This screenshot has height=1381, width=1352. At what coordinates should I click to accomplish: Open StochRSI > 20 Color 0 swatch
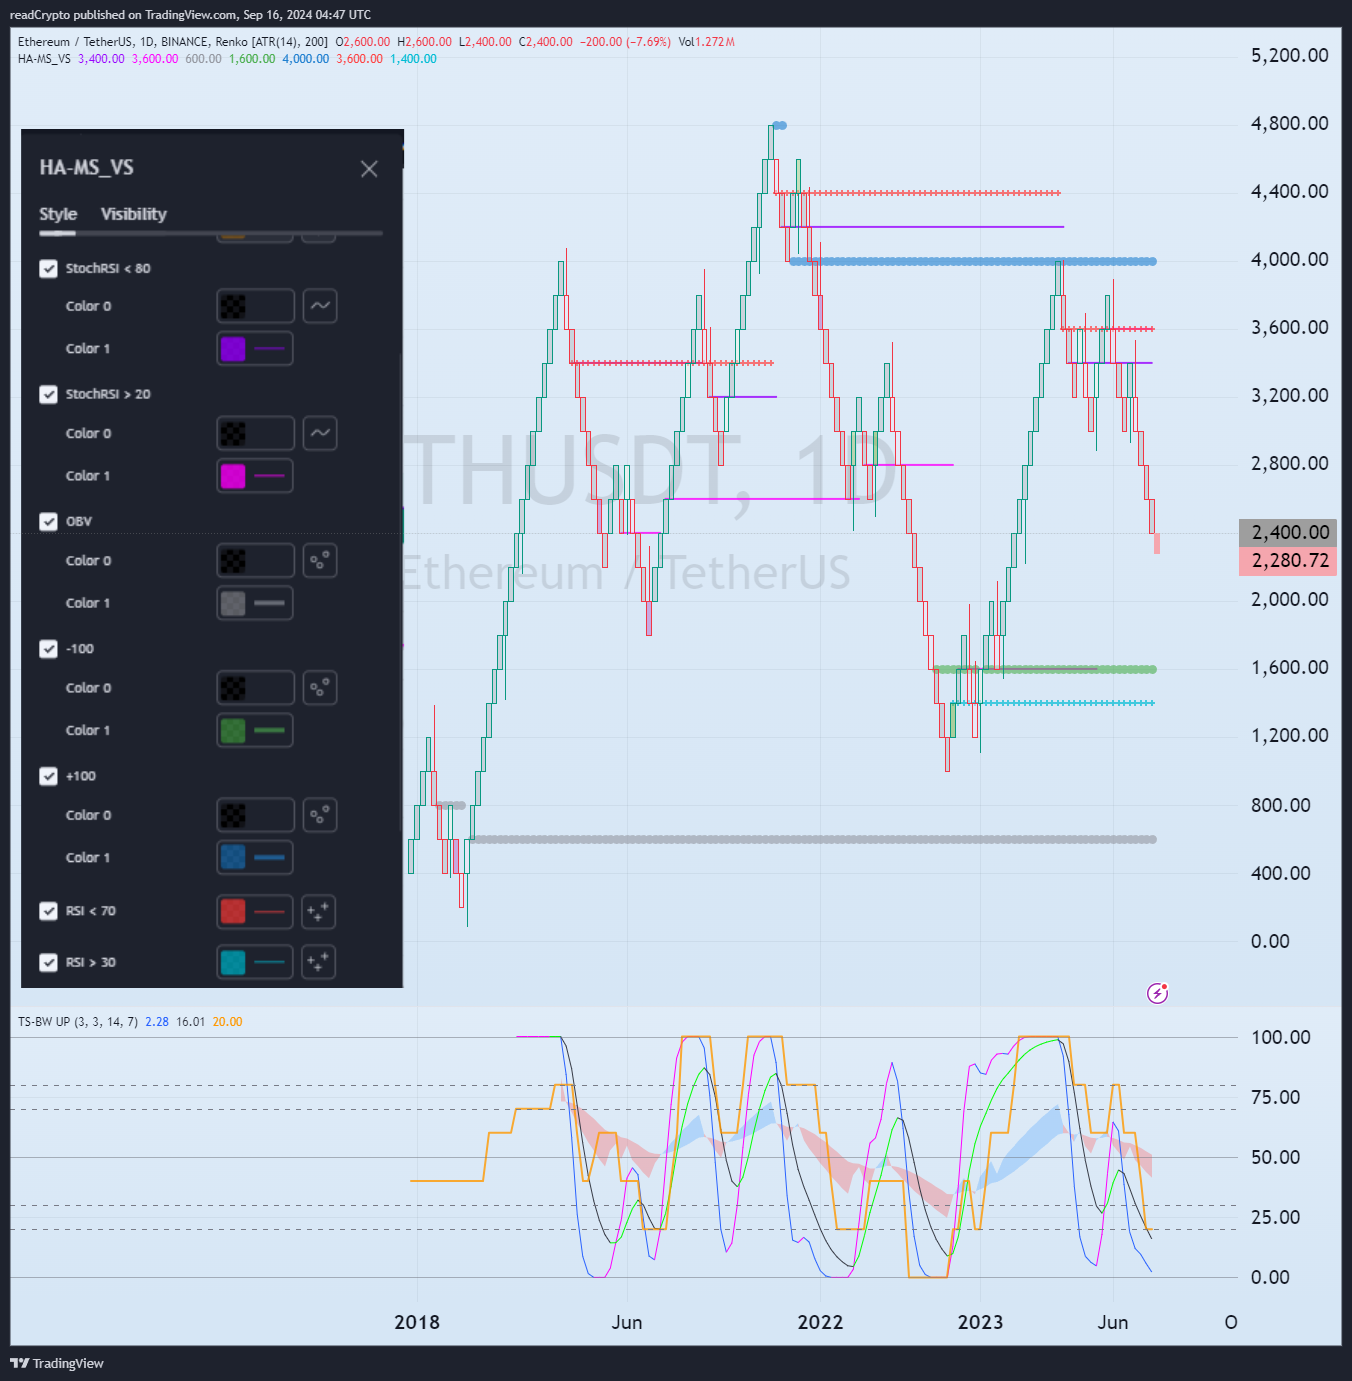(255, 433)
